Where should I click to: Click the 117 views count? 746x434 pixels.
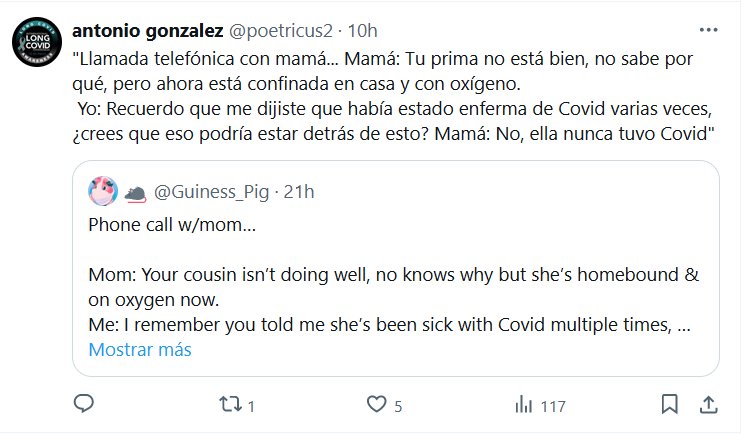(x=552, y=406)
